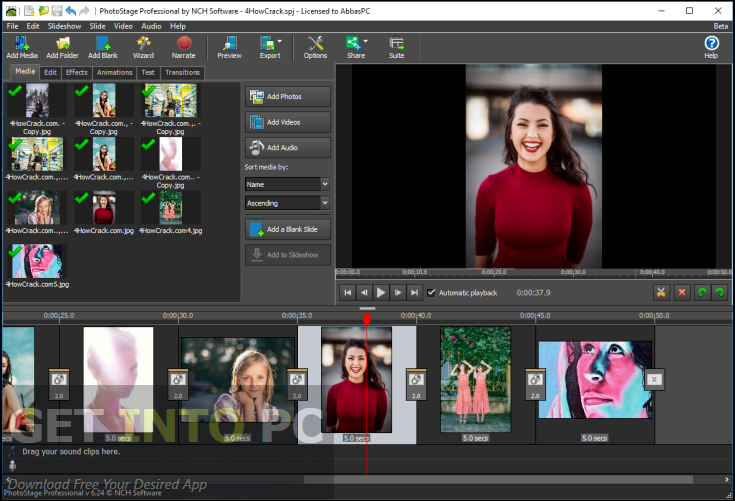Image resolution: width=735 pixels, height=501 pixels.
Task: Click the 0:00:37.9 playback time readout
Action: pyautogui.click(x=533, y=292)
